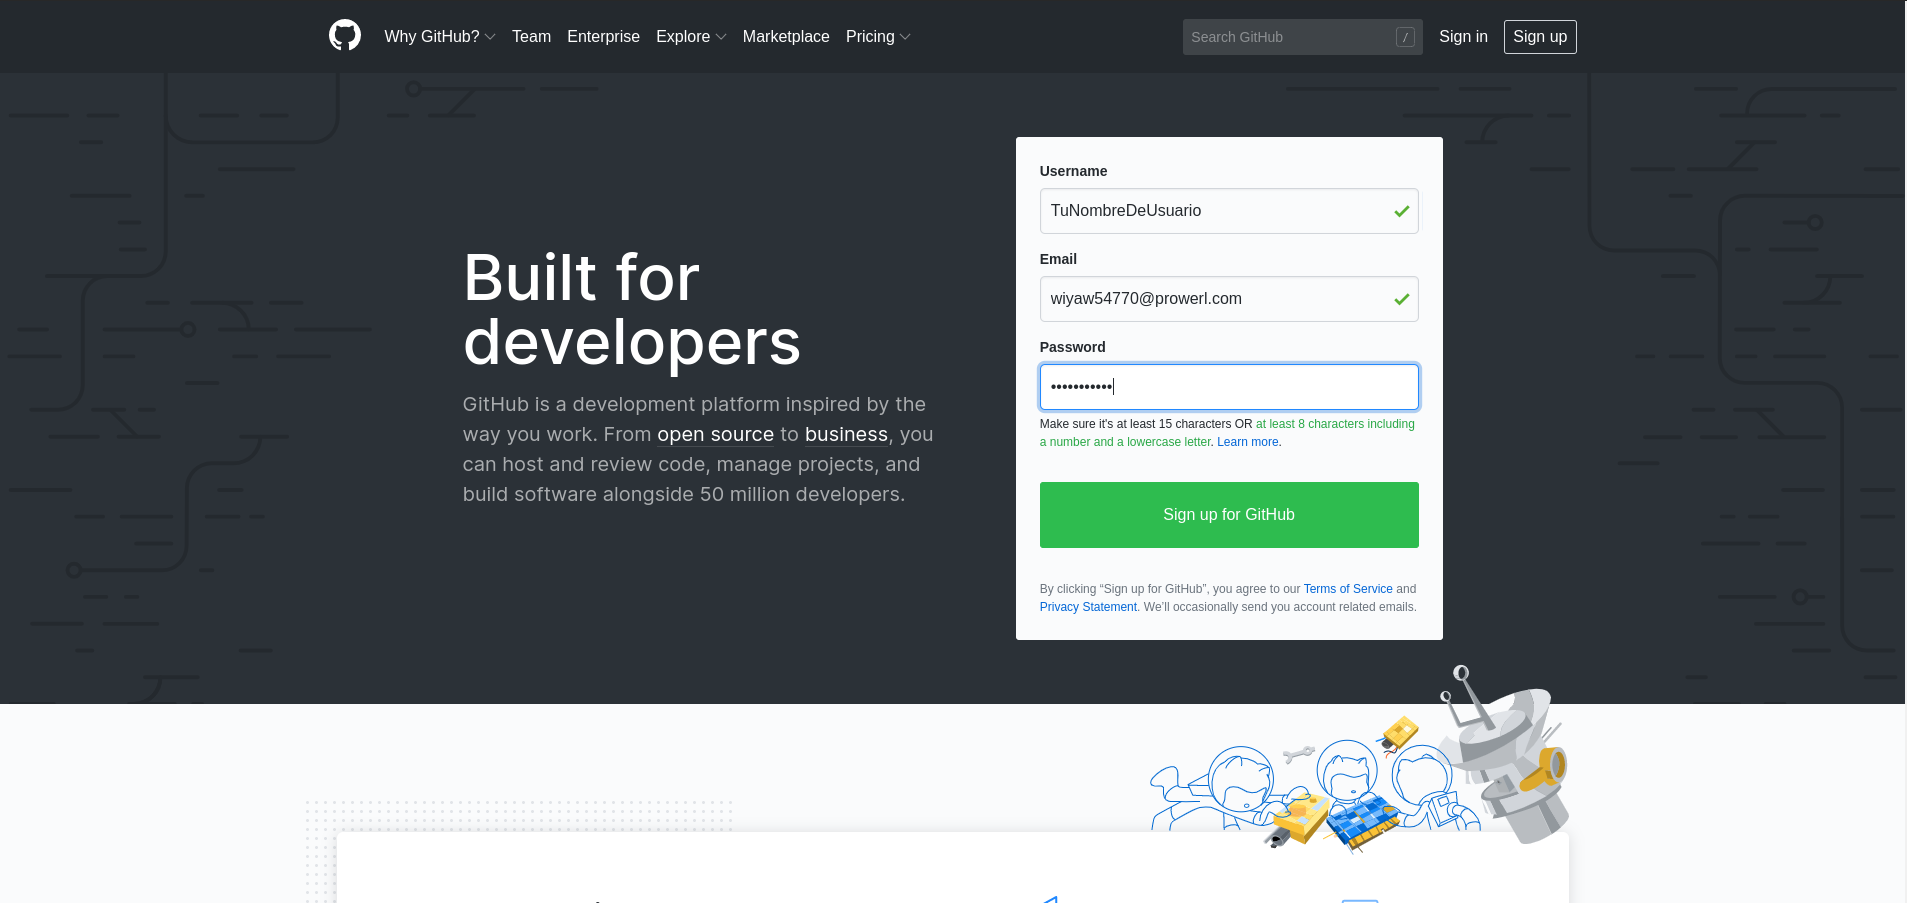Click the Built for developers heading

pos(632,309)
